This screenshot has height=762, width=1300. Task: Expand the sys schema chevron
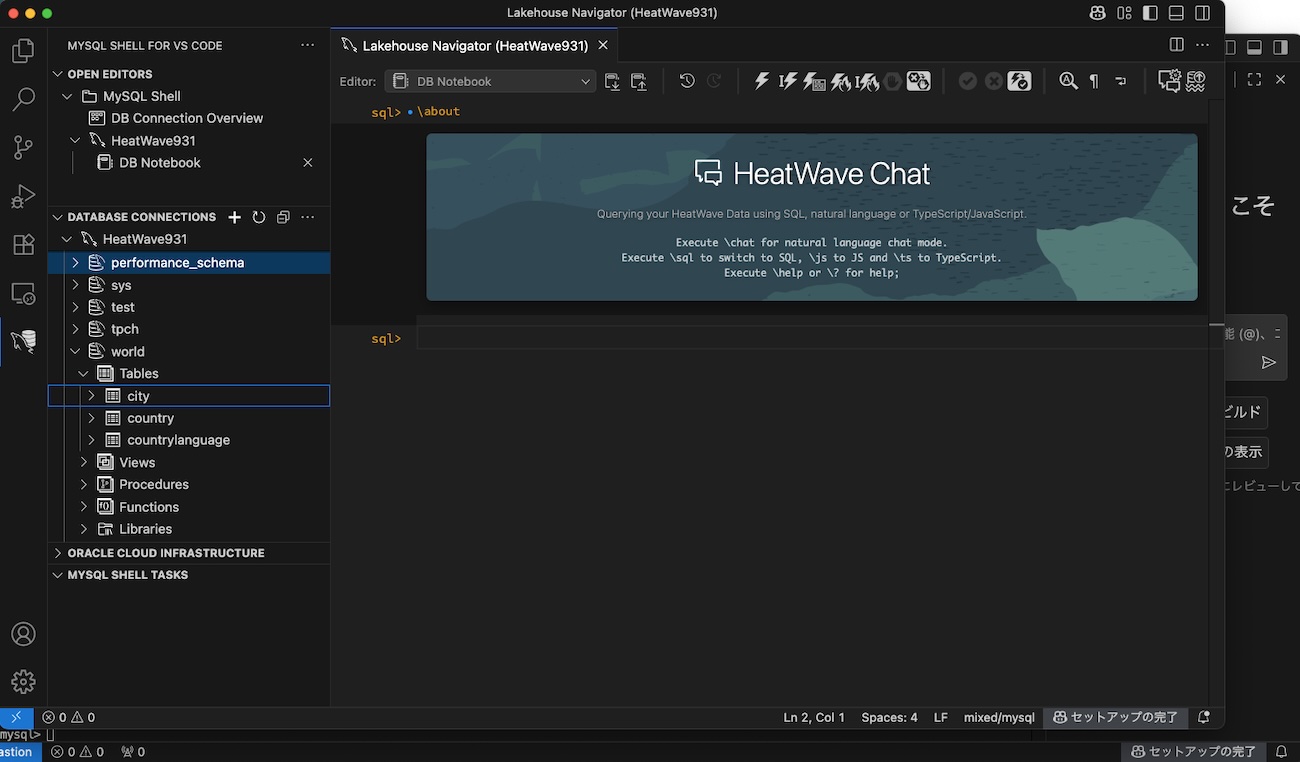[75, 285]
